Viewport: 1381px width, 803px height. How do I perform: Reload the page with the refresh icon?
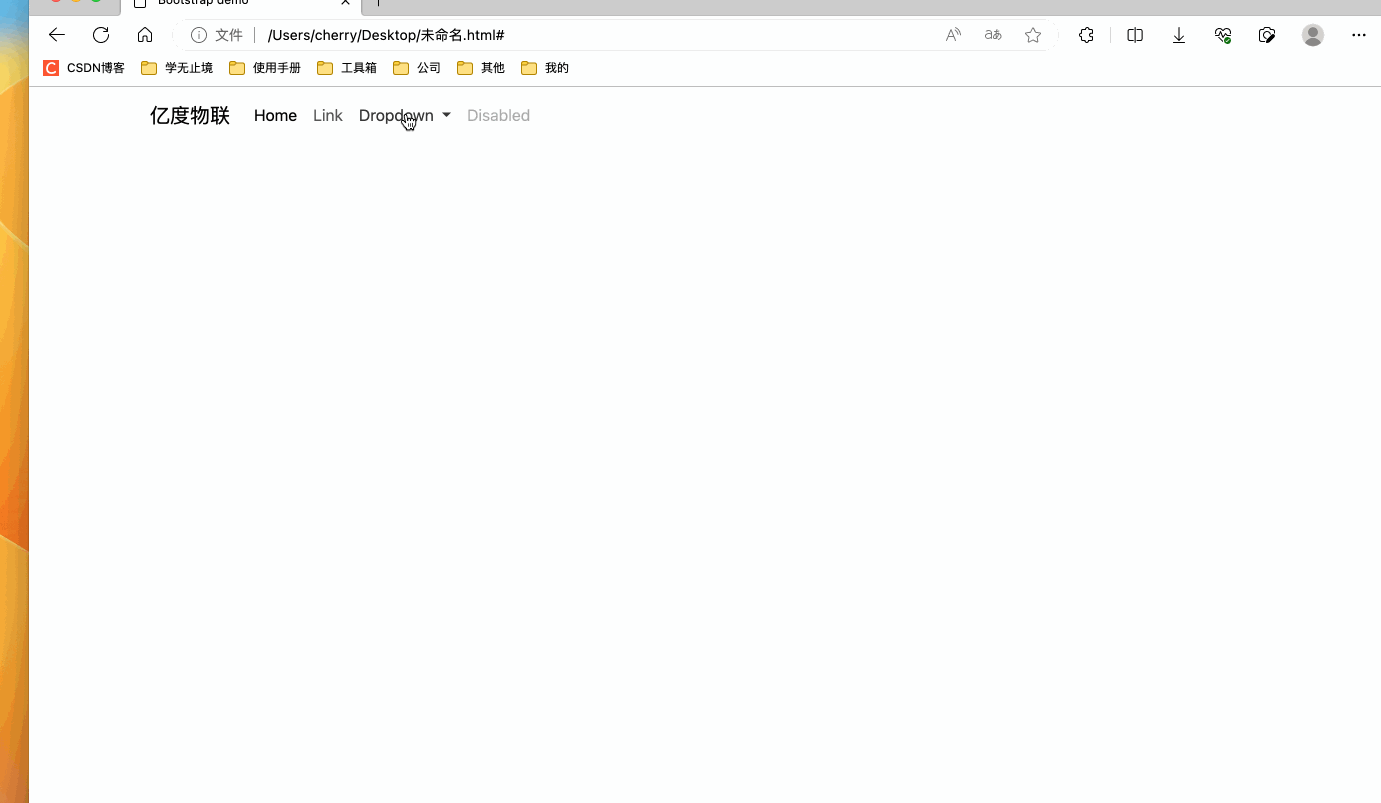(x=101, y=35)
